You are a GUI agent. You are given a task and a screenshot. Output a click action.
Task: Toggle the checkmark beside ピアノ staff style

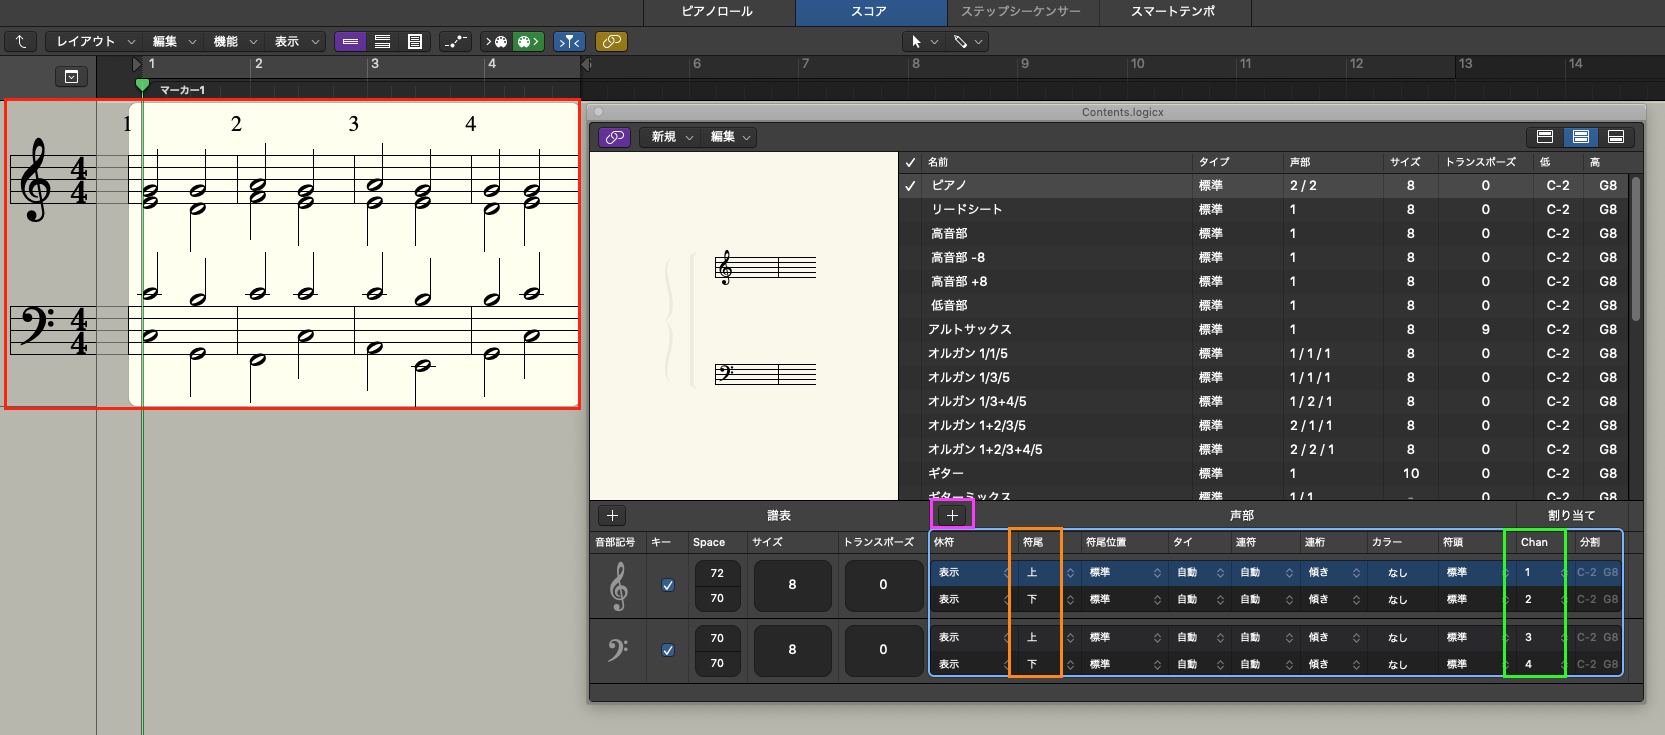[910, 185]
